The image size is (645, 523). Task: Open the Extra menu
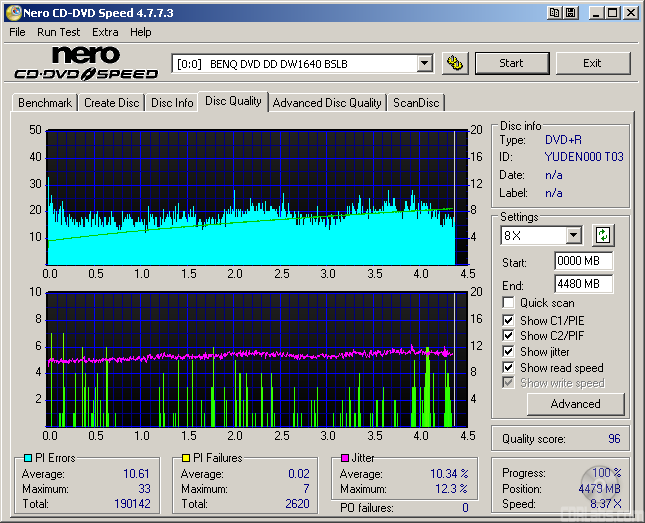click(x=105, y=32)
